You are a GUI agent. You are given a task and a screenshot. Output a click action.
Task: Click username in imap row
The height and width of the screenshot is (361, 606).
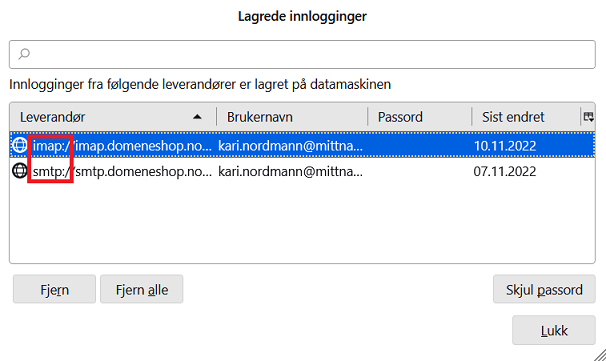tap(290, 146)
